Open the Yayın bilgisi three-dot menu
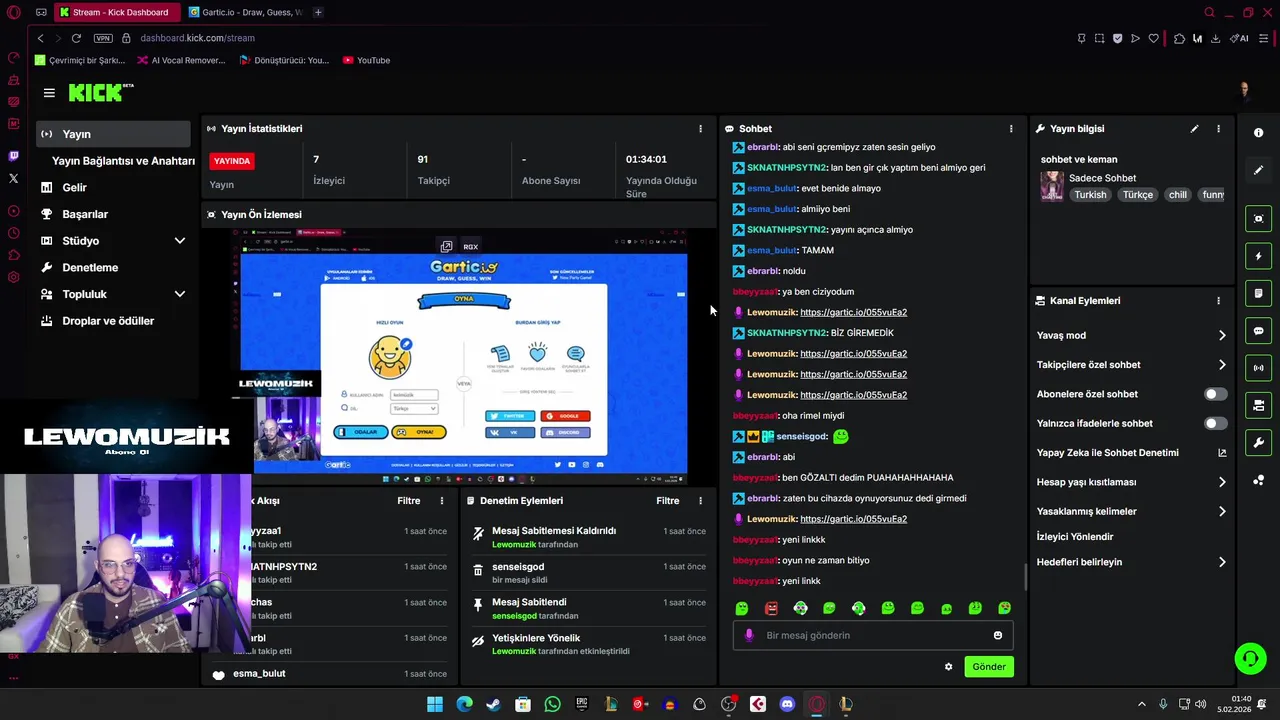This screenshot has width=1280, height=720. [x=1218, y=129]
